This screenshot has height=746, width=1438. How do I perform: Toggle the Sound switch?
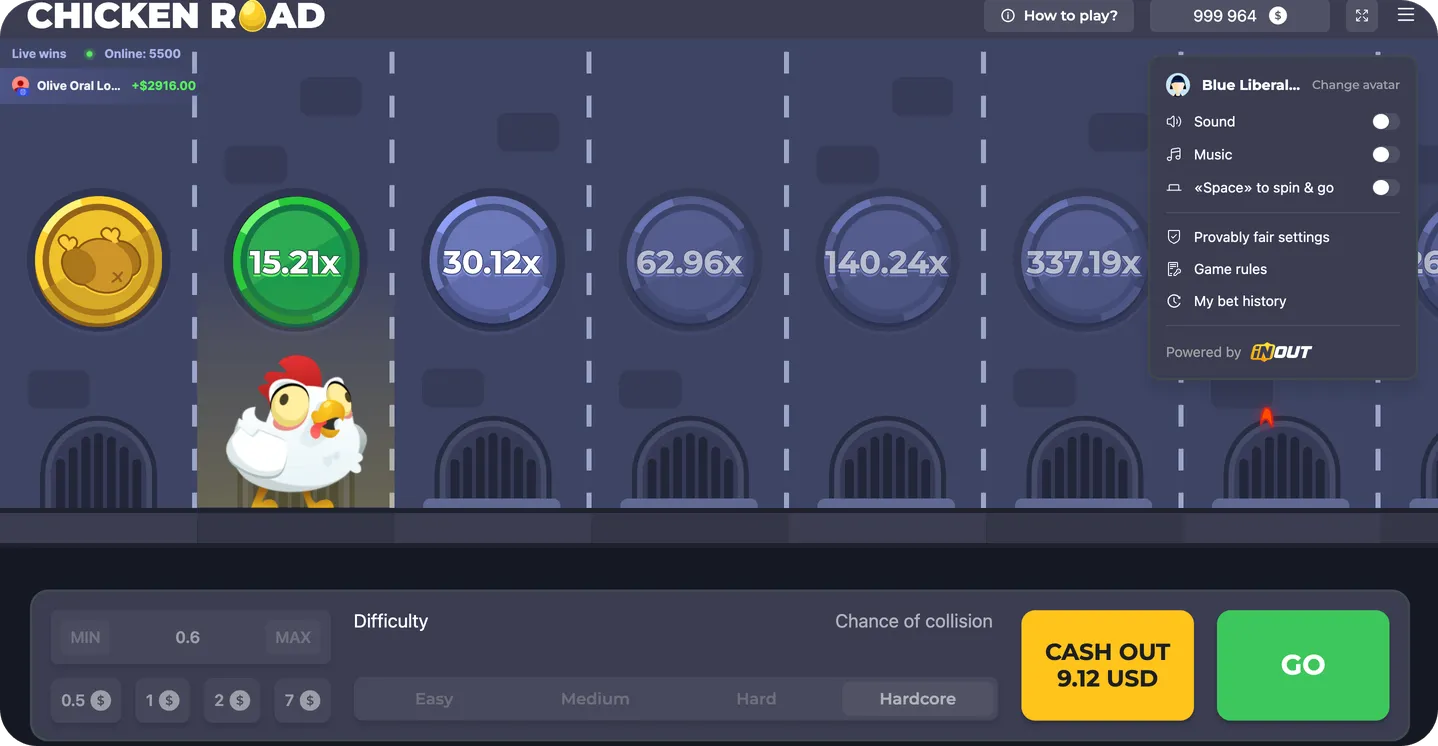tap(1385, 122)
